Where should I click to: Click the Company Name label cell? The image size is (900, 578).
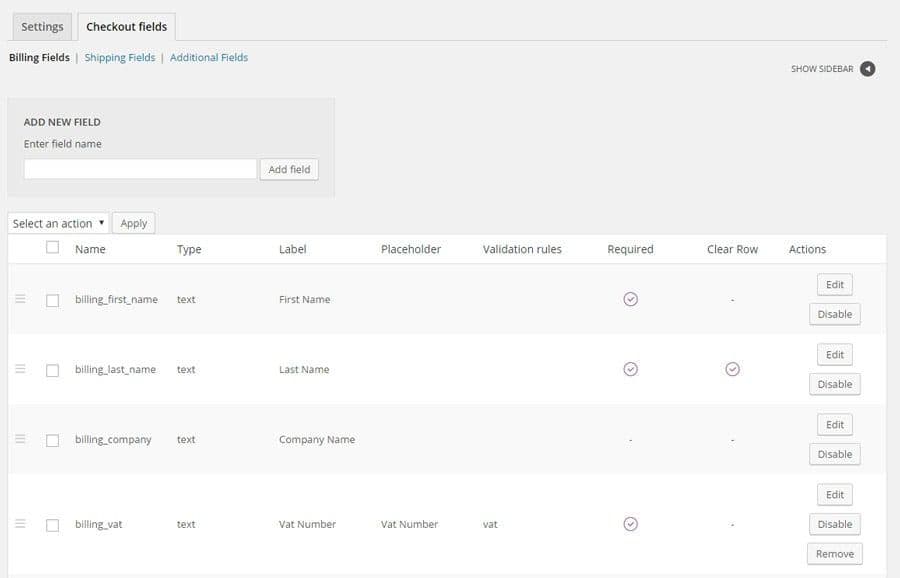pyautogui.click(x=317, y=440)
